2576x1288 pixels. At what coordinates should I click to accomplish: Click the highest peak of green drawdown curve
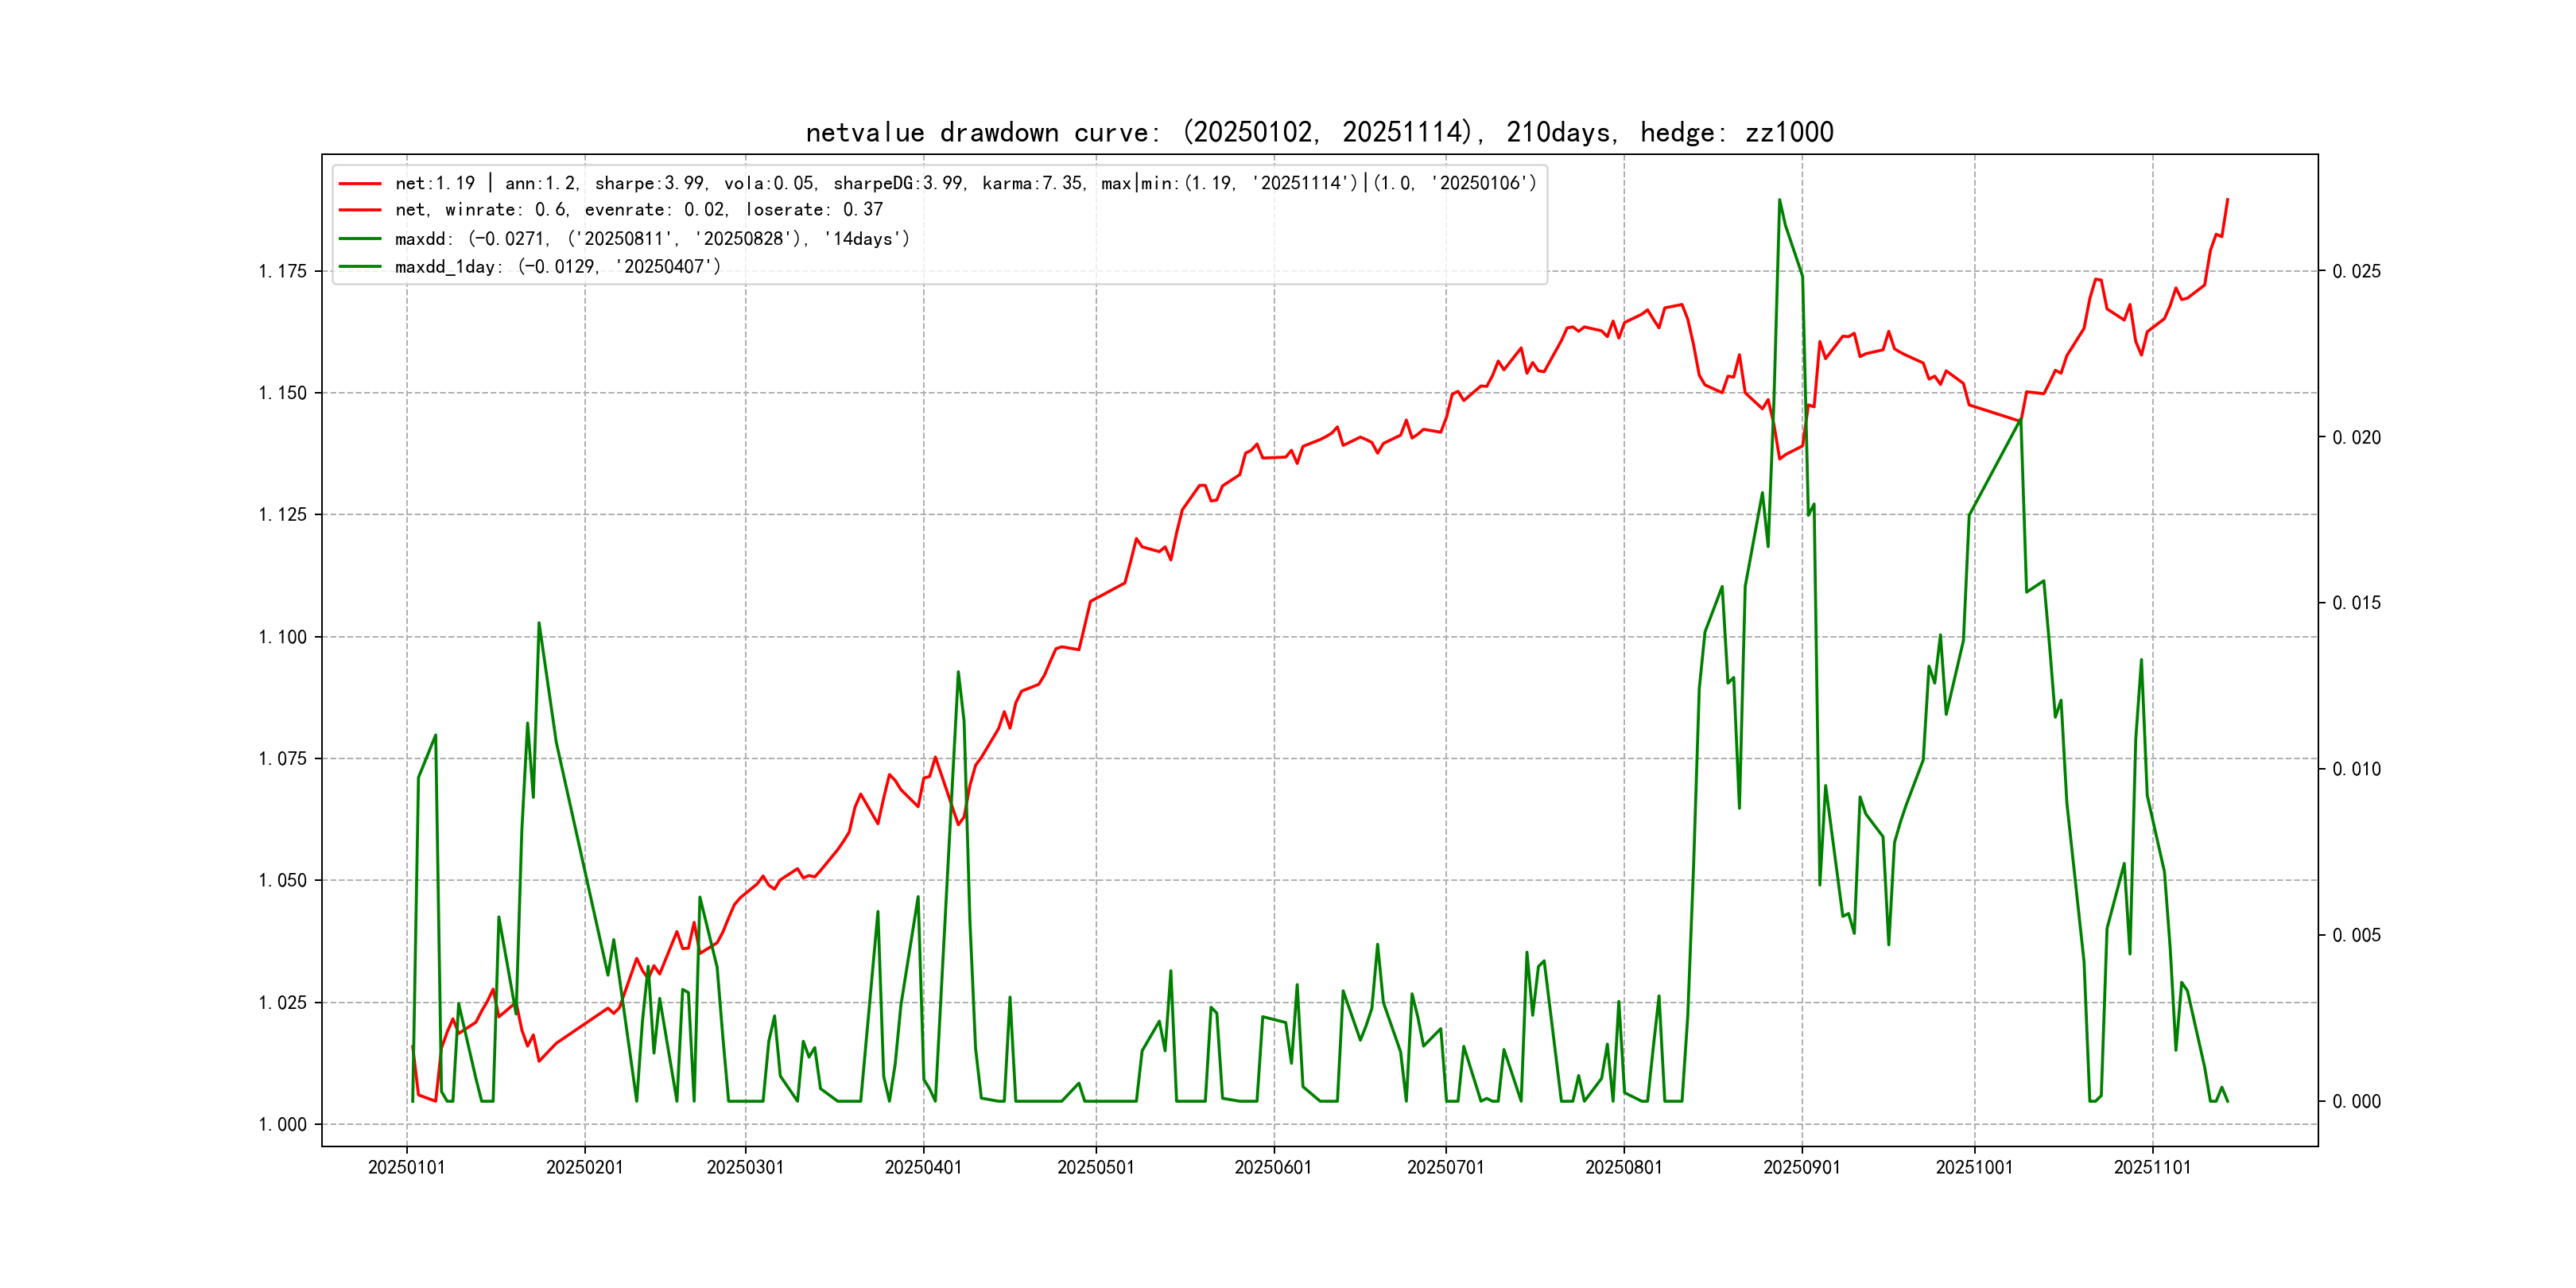tap(1779, 200)
